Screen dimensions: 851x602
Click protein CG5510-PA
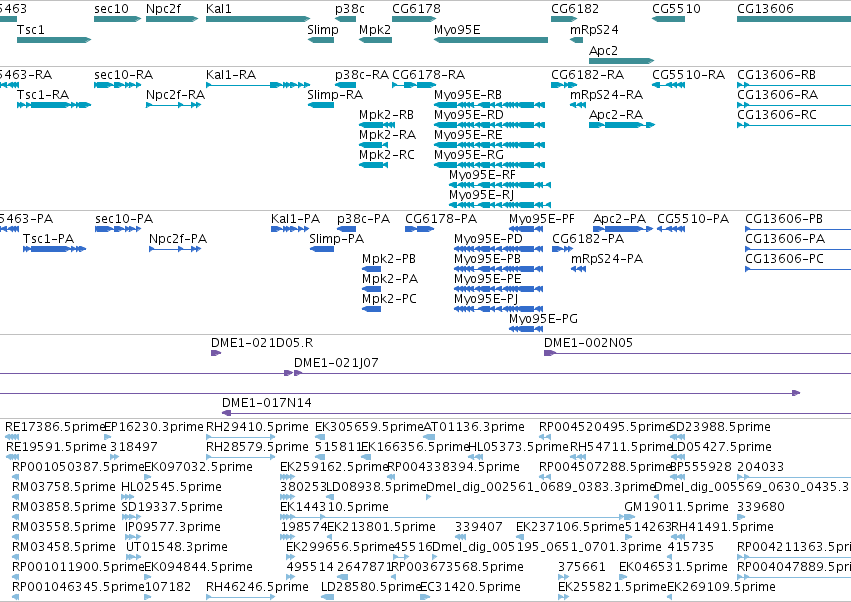(x=671, y=229)
